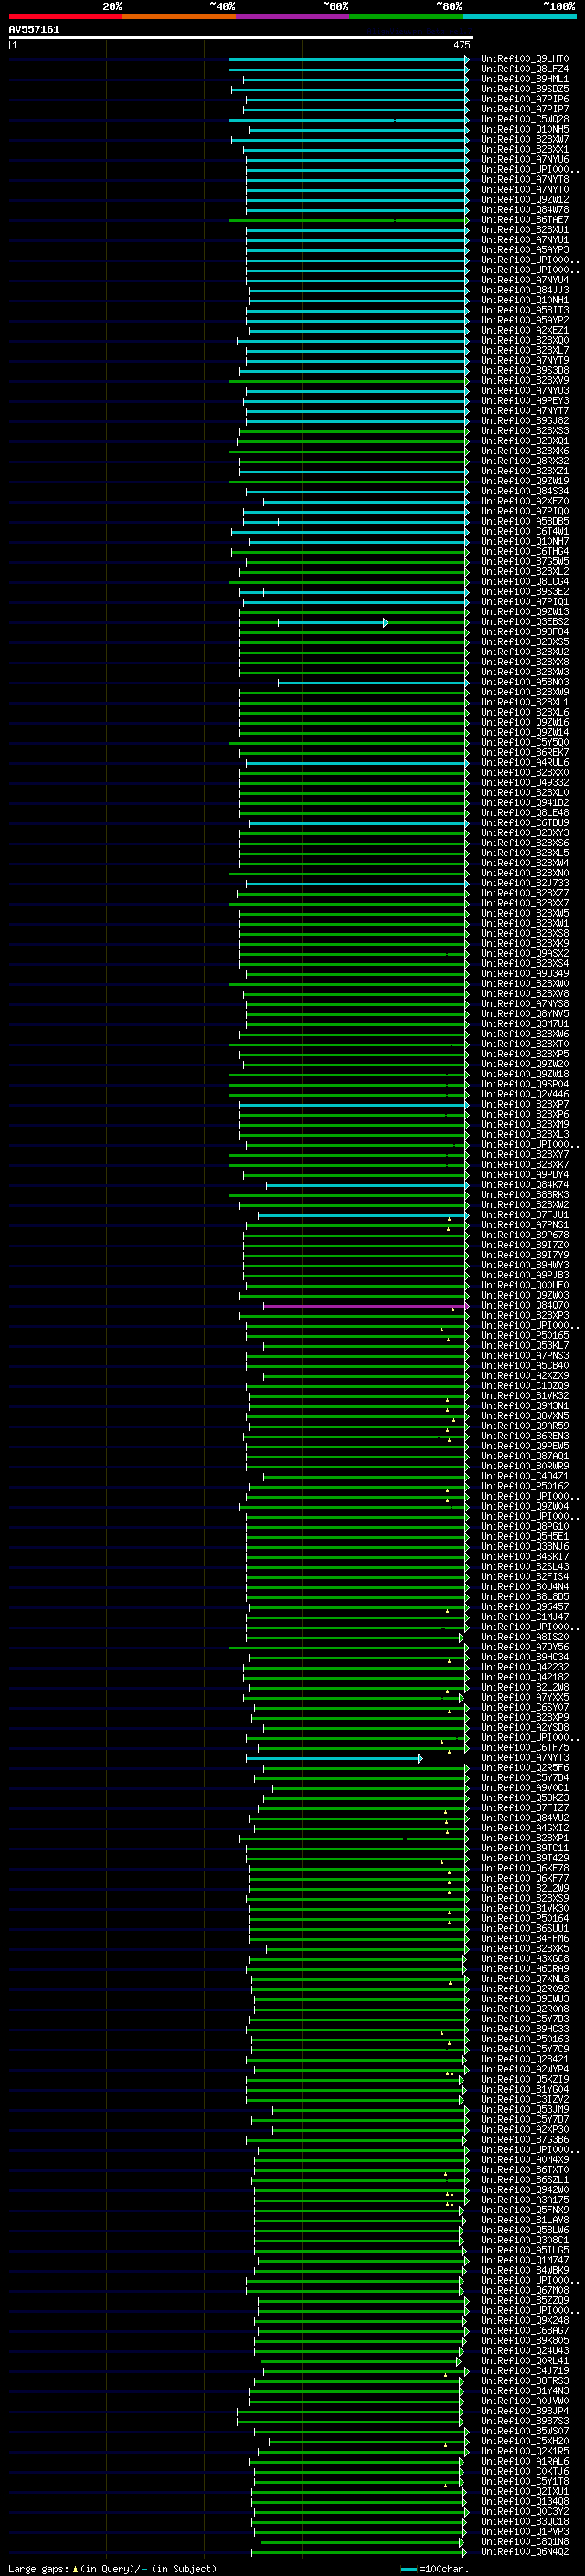585x2576 pixels.
Task: Open hit UniRef100_Q308C1
Action: coord(524,2240)
